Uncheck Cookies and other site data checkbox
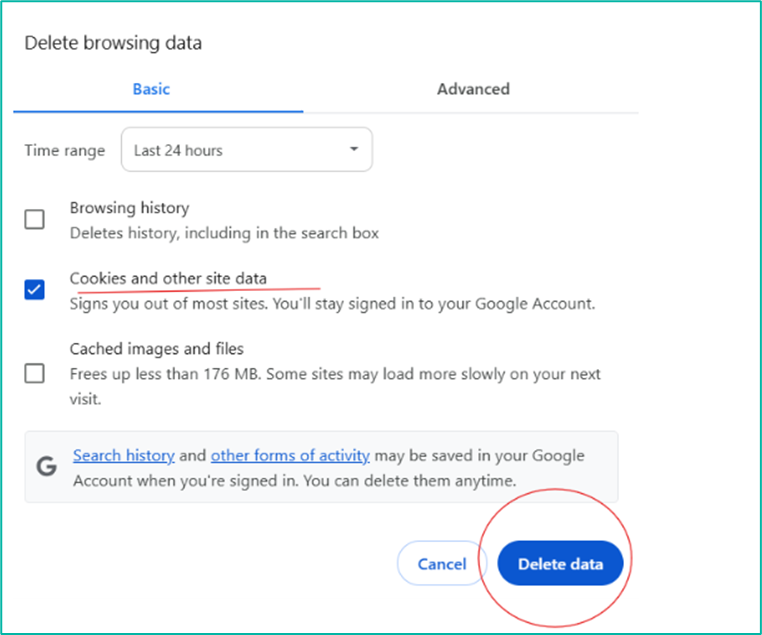This screenshot has width=762, height=635. click(35, 290)
